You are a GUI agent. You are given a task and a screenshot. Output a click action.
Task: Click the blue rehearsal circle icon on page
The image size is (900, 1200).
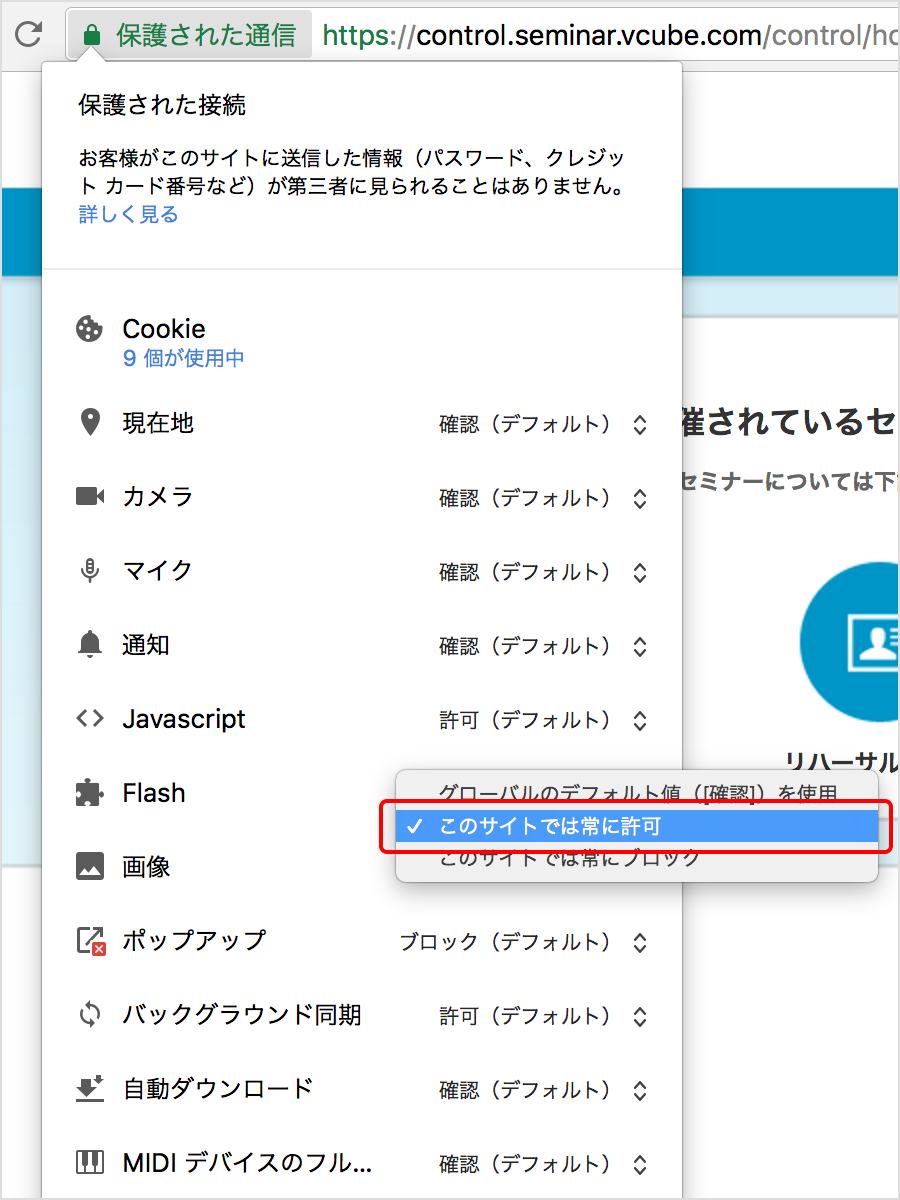(850, 642)
